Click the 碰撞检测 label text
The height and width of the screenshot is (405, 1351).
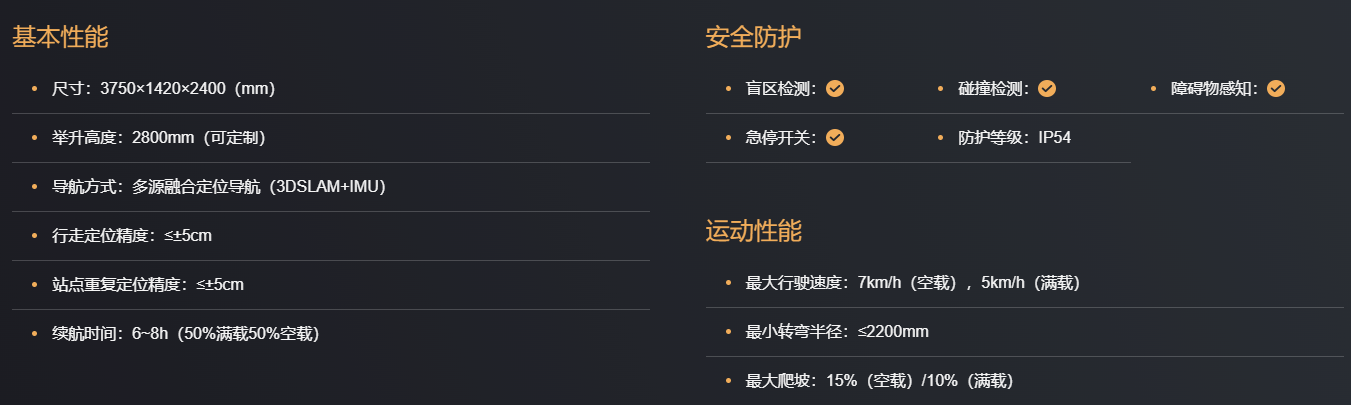[x=992, y=89]
